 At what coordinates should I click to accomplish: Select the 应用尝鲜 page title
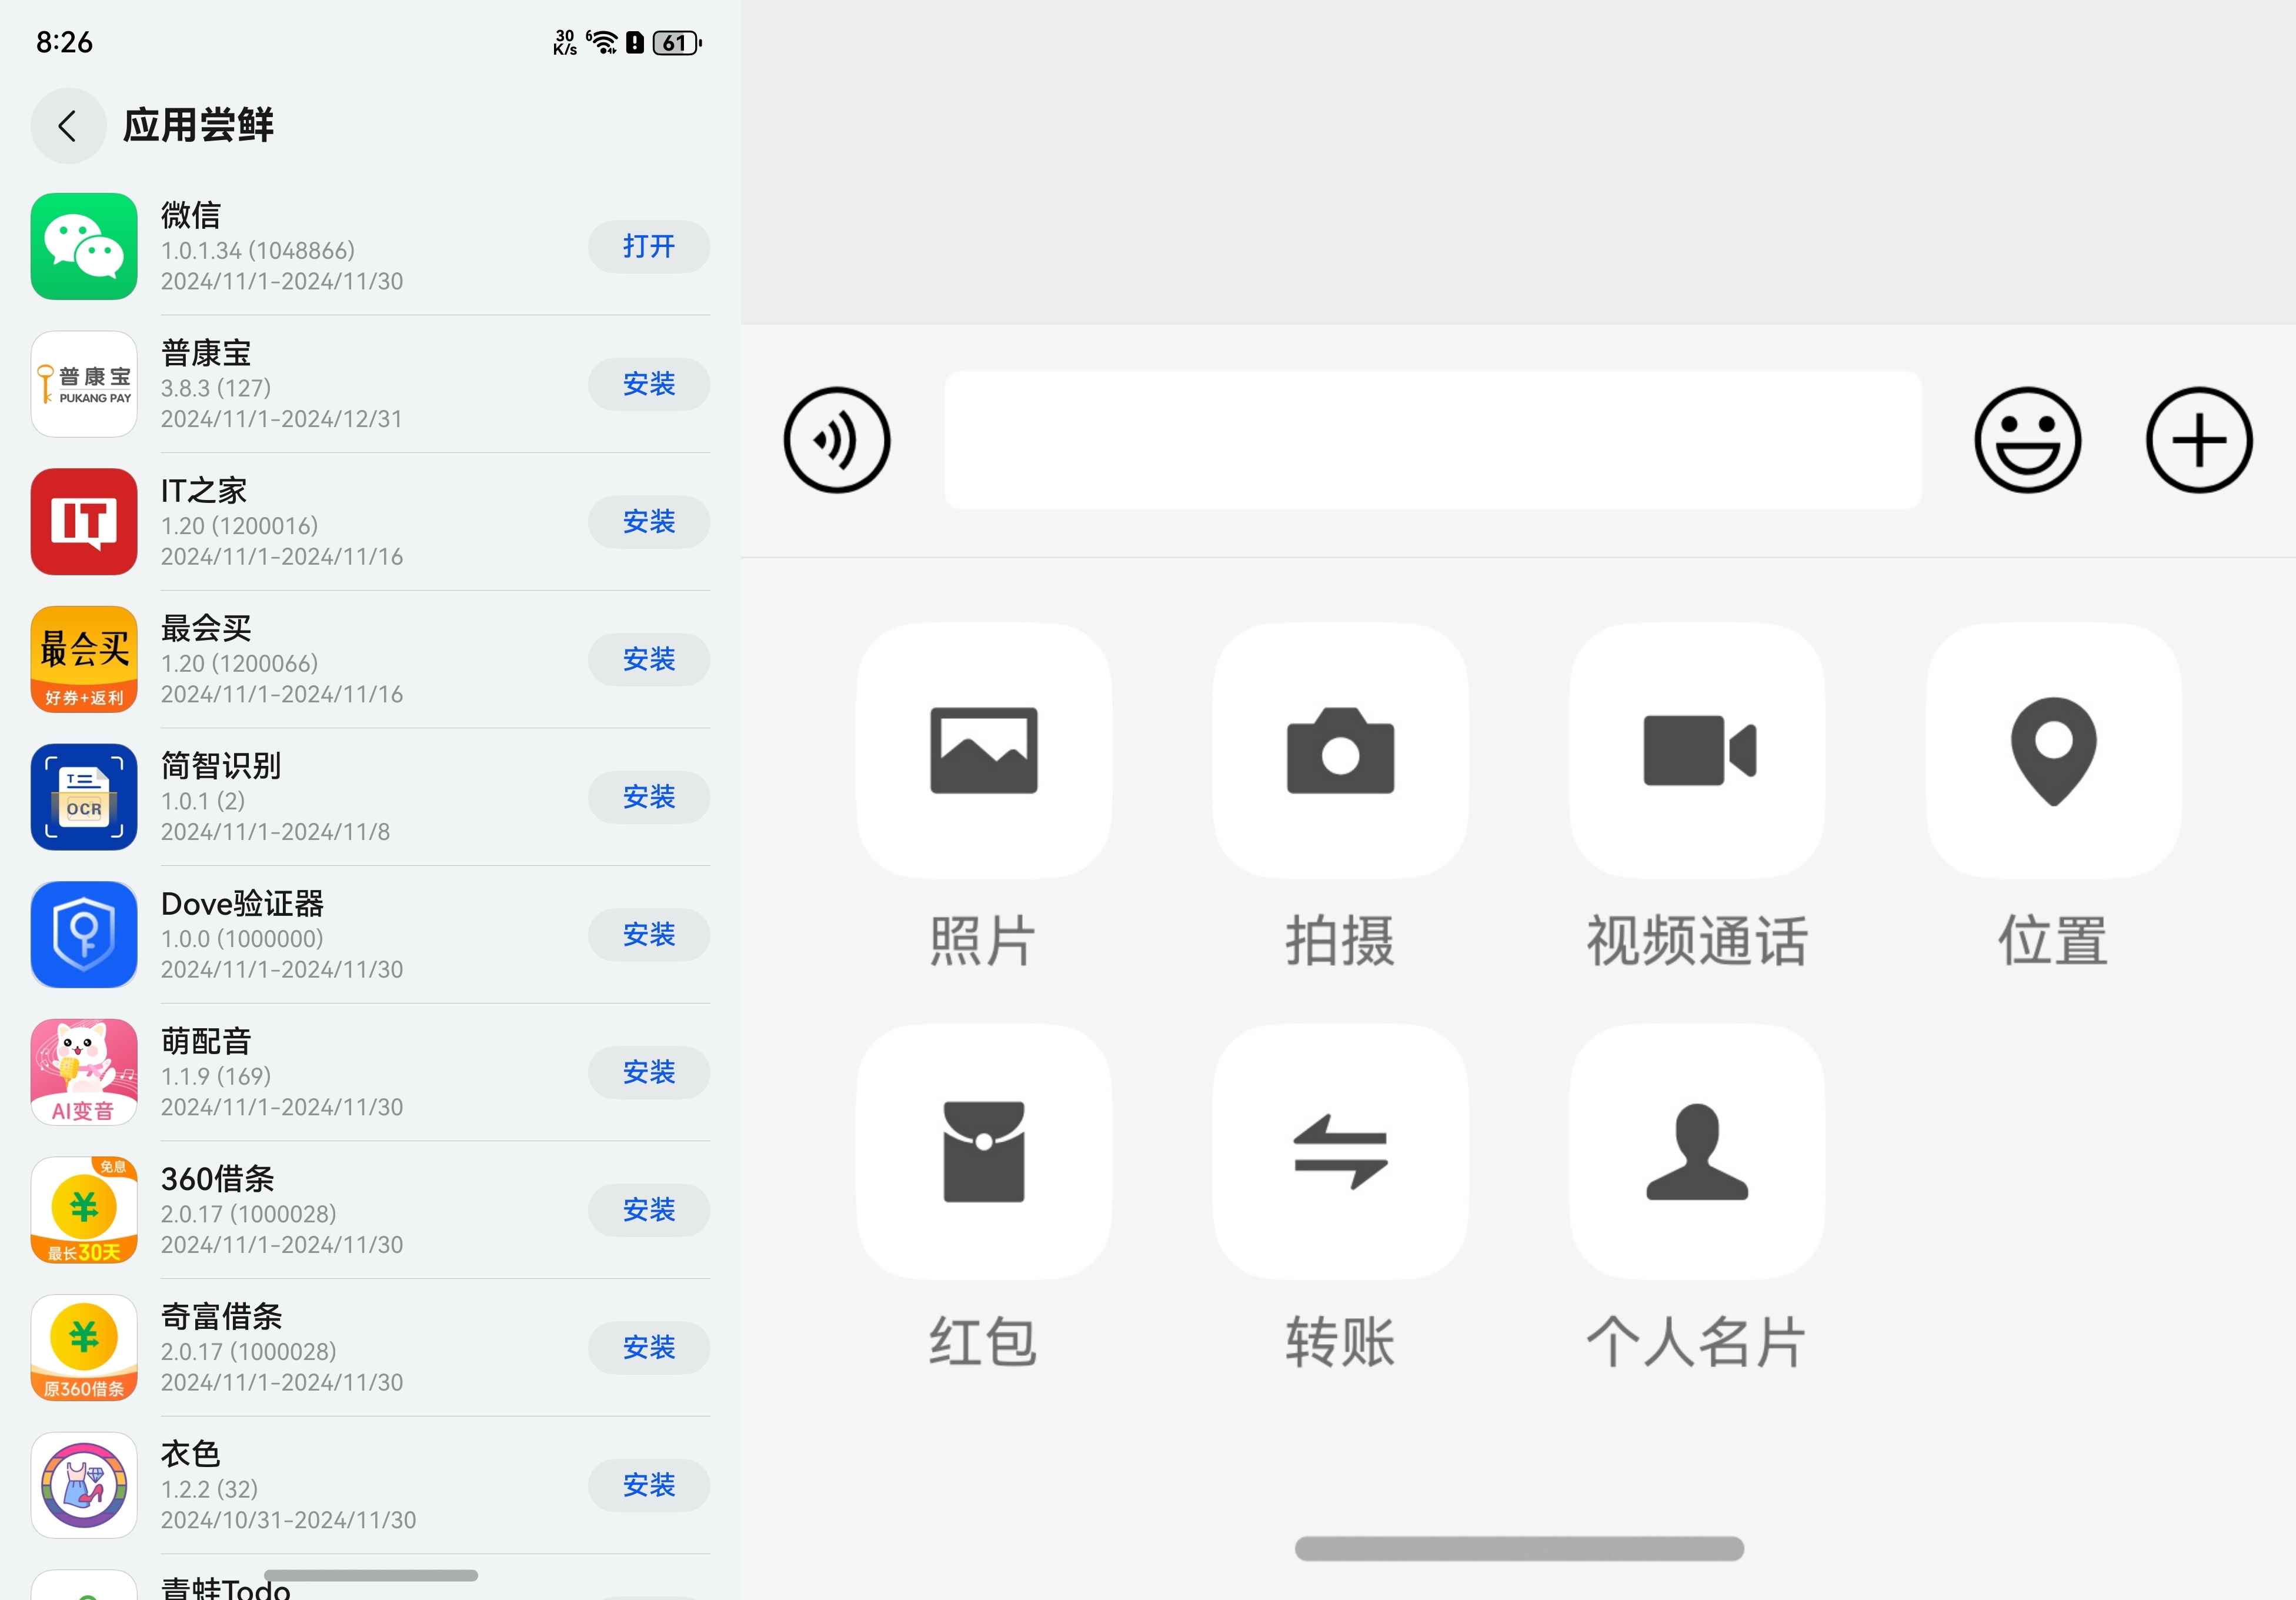click(x=198, y=126)
